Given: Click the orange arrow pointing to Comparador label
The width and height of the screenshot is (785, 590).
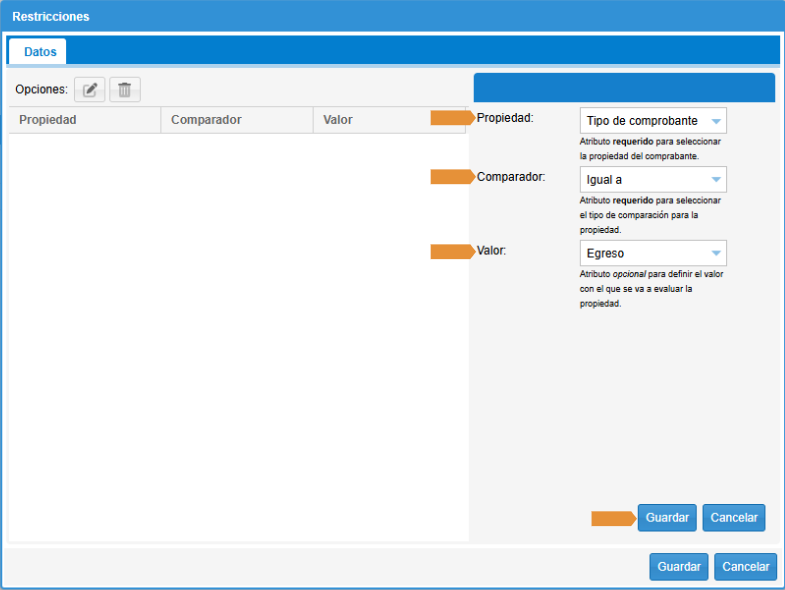Looking at the screenshot, I should 452,177.
